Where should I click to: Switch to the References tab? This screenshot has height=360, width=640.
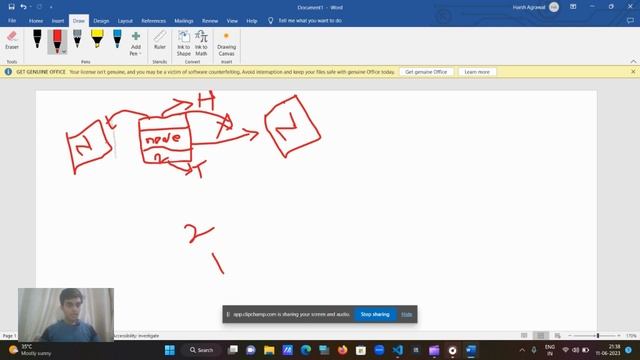[153, 20]
